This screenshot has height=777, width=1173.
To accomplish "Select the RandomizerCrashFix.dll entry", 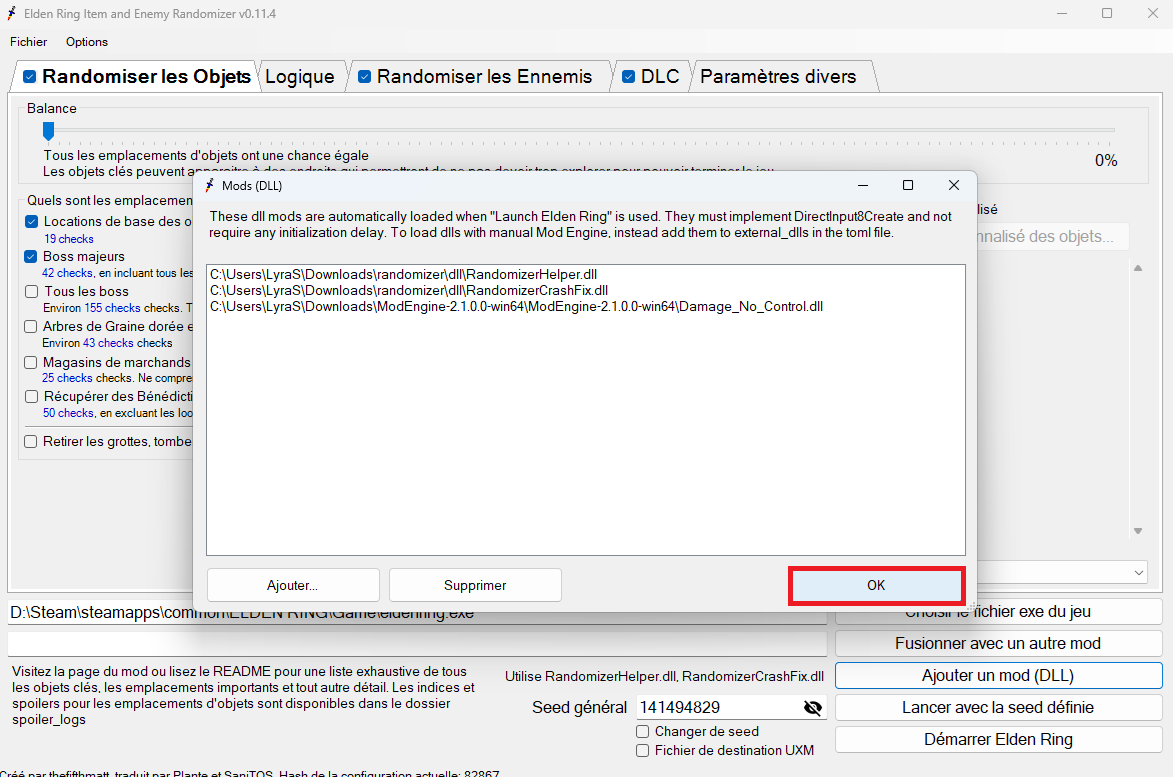I will pyautogui.click(x=408, y=290).
